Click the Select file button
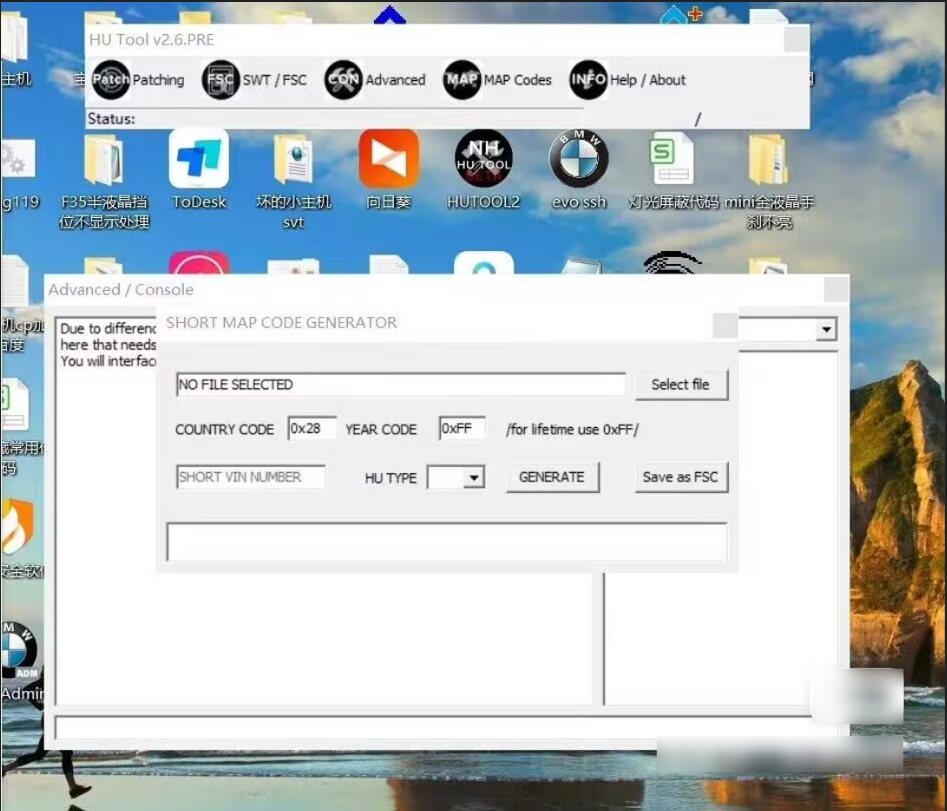Image resolution: width=947 pixels, height=811 pixels. click(680, 385)
